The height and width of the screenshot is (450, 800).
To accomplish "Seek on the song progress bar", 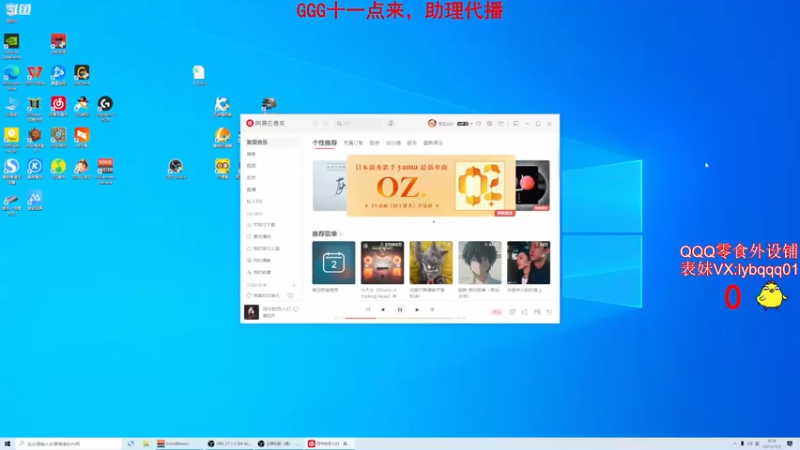I will pos(399,318).
